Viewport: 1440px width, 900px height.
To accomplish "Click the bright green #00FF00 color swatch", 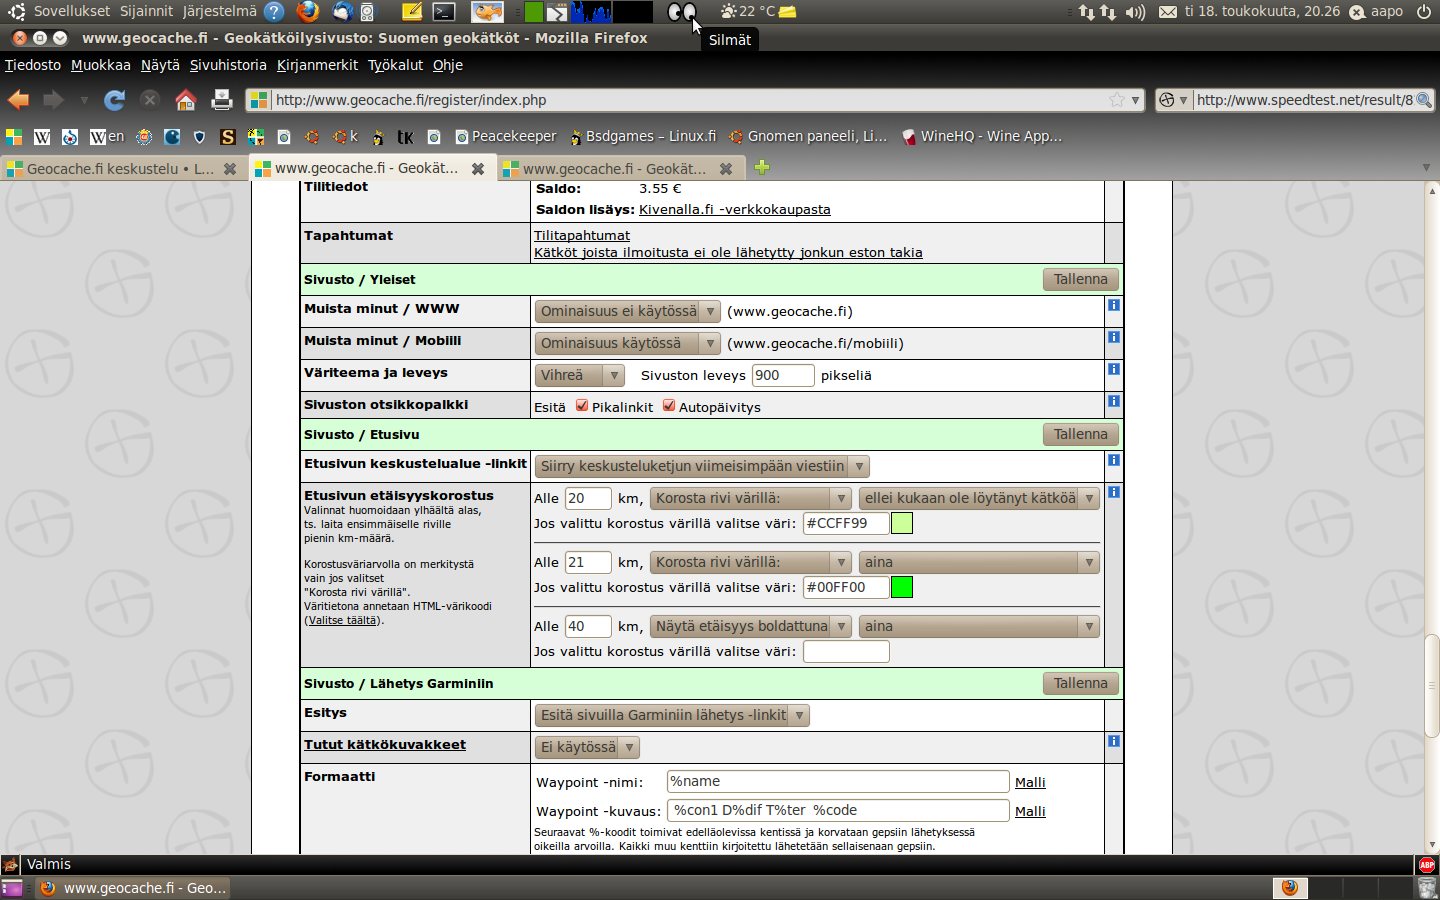I will click(901, 587).
